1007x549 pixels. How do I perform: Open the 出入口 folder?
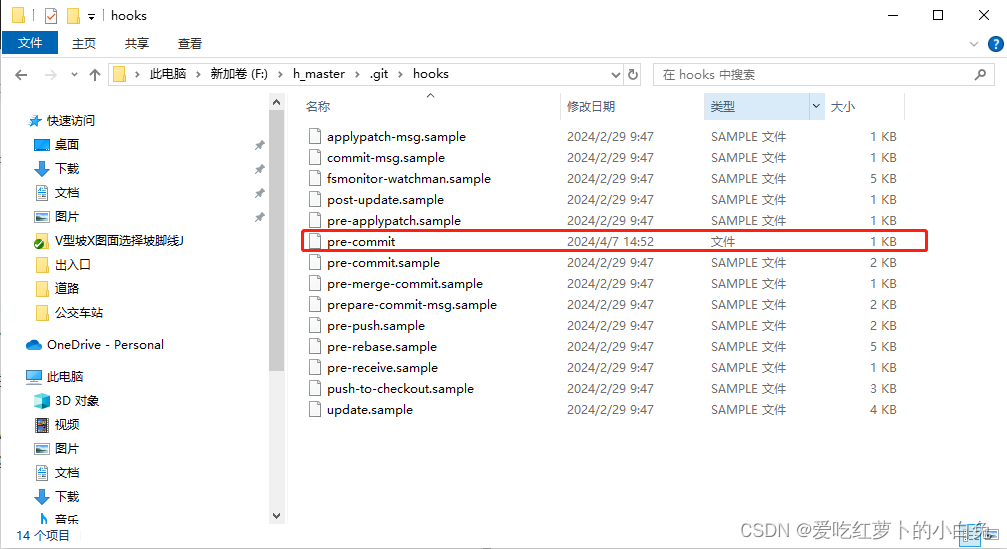[x=73, y=265]
